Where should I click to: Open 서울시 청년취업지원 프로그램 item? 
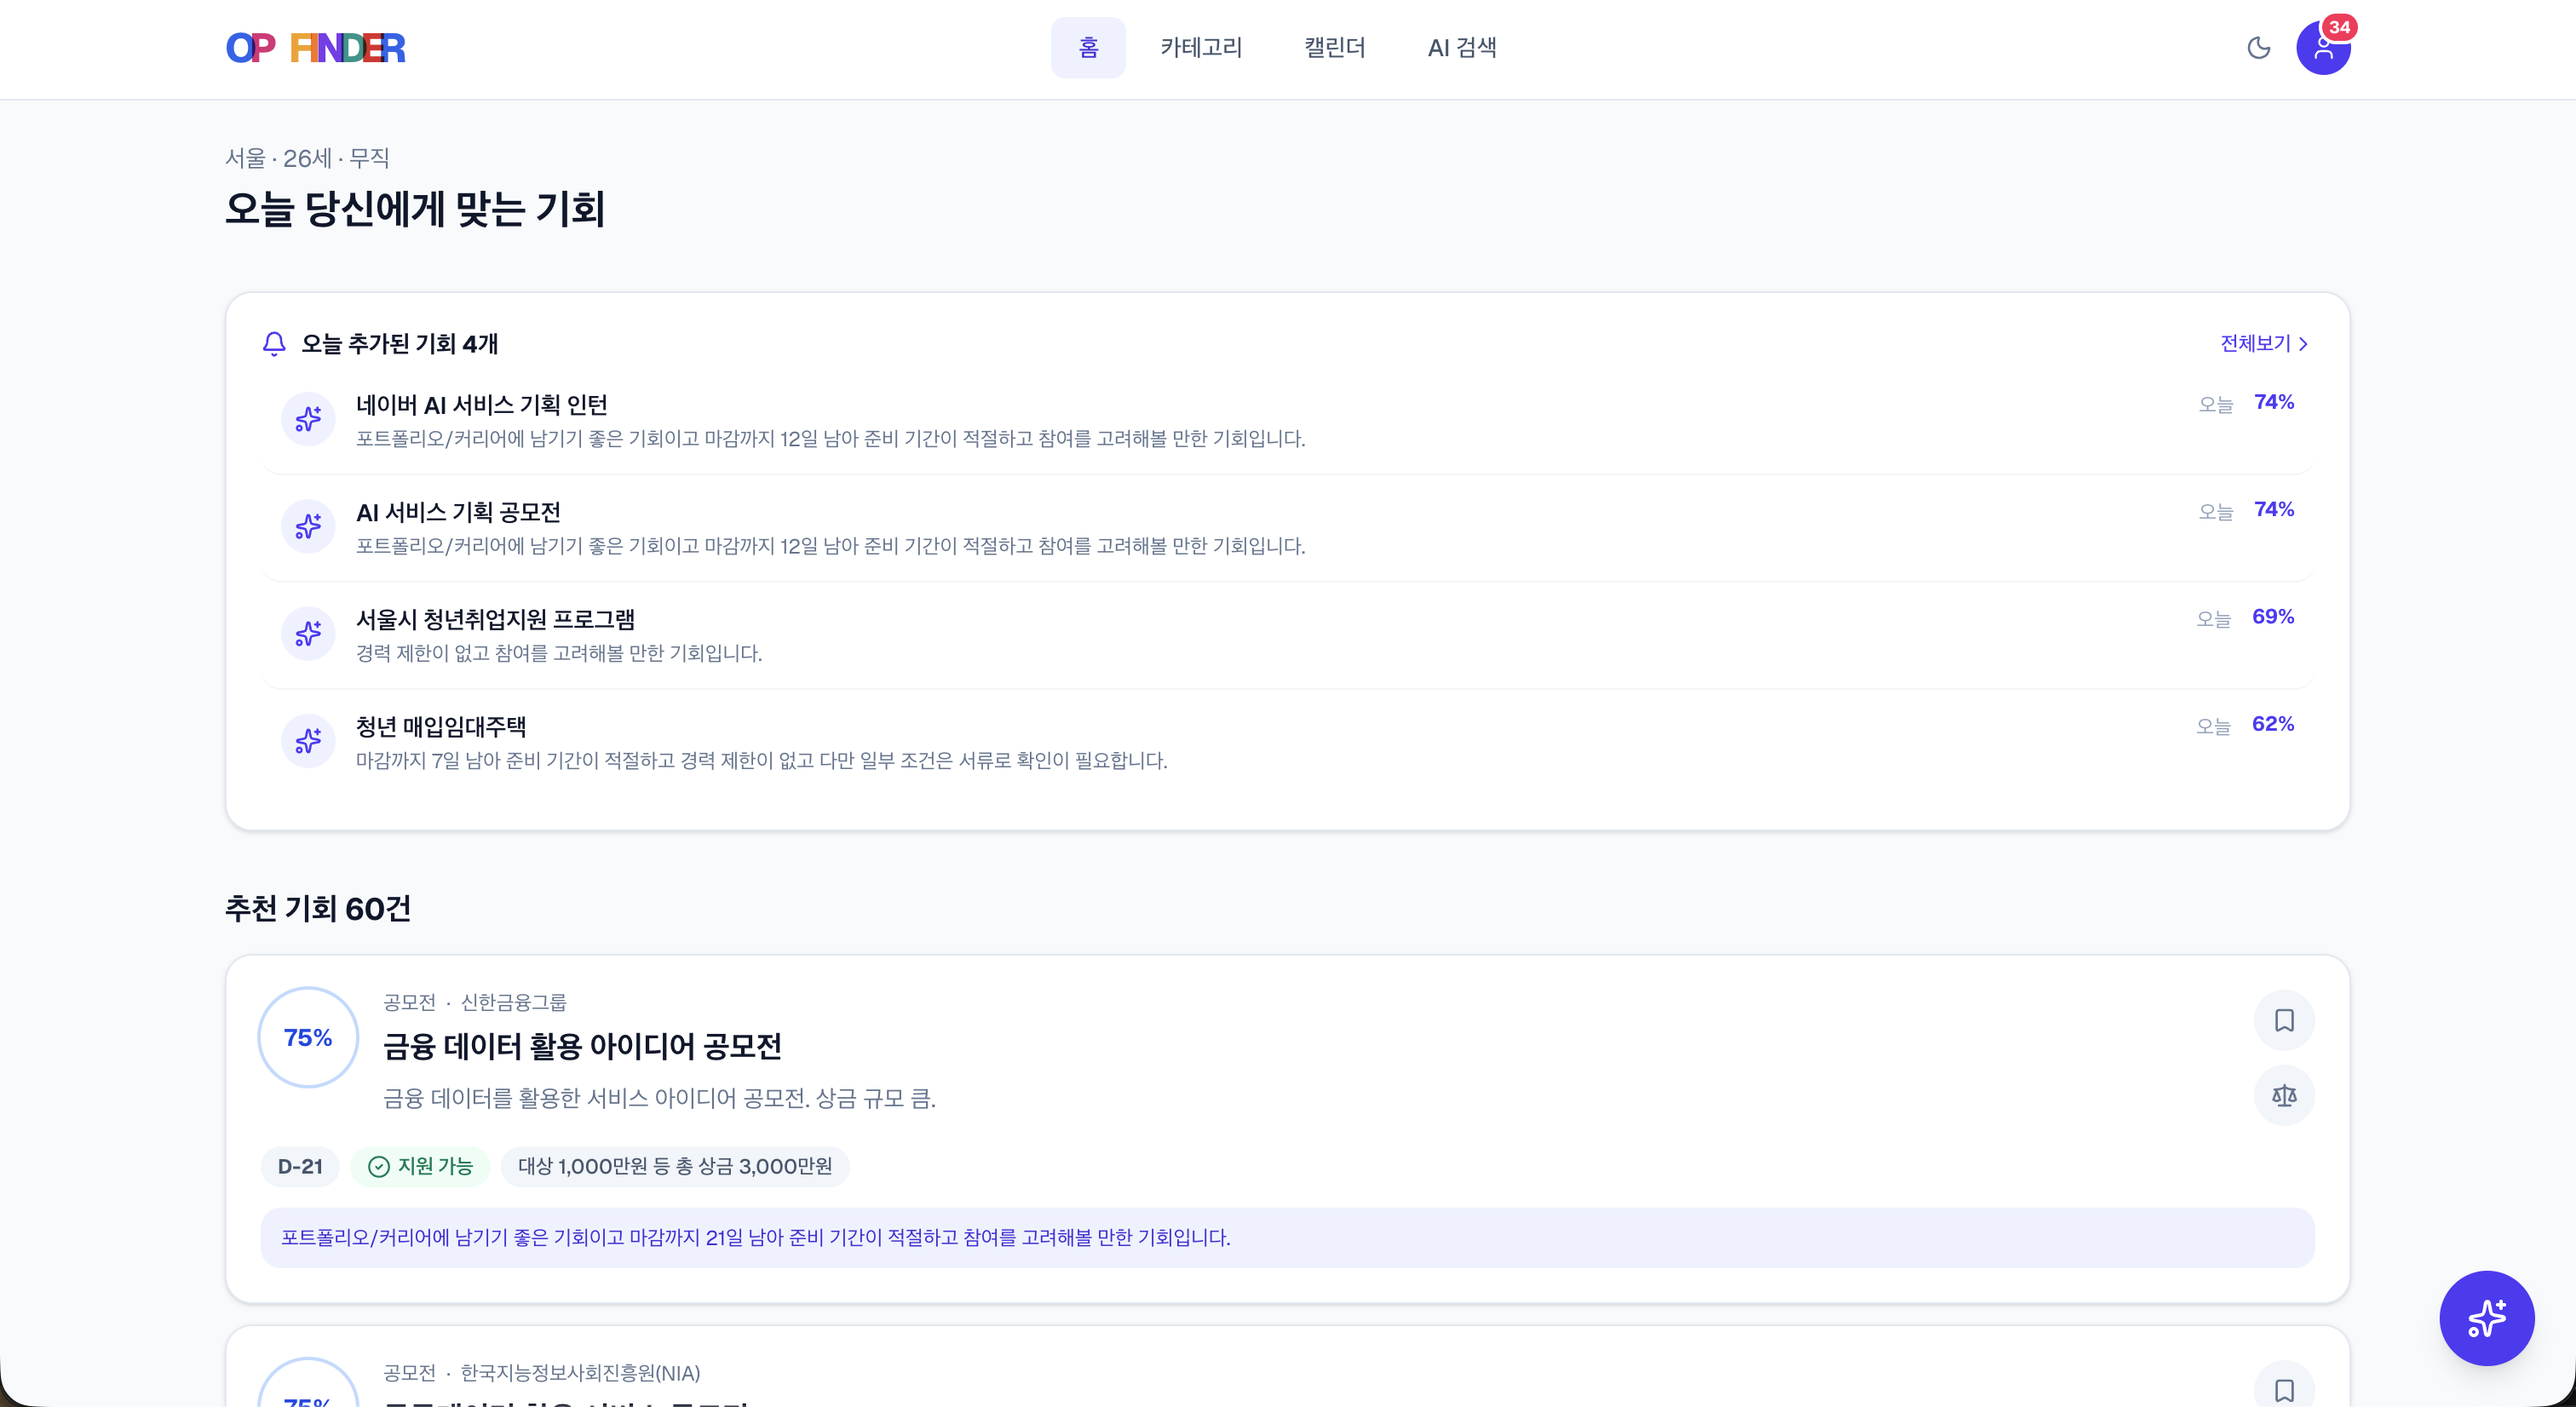click(1288, 634)
